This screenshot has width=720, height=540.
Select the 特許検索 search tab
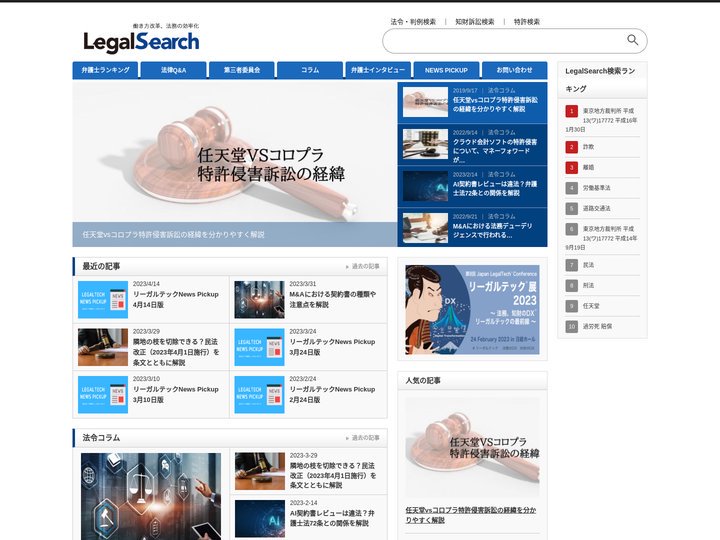click(527, 22)
